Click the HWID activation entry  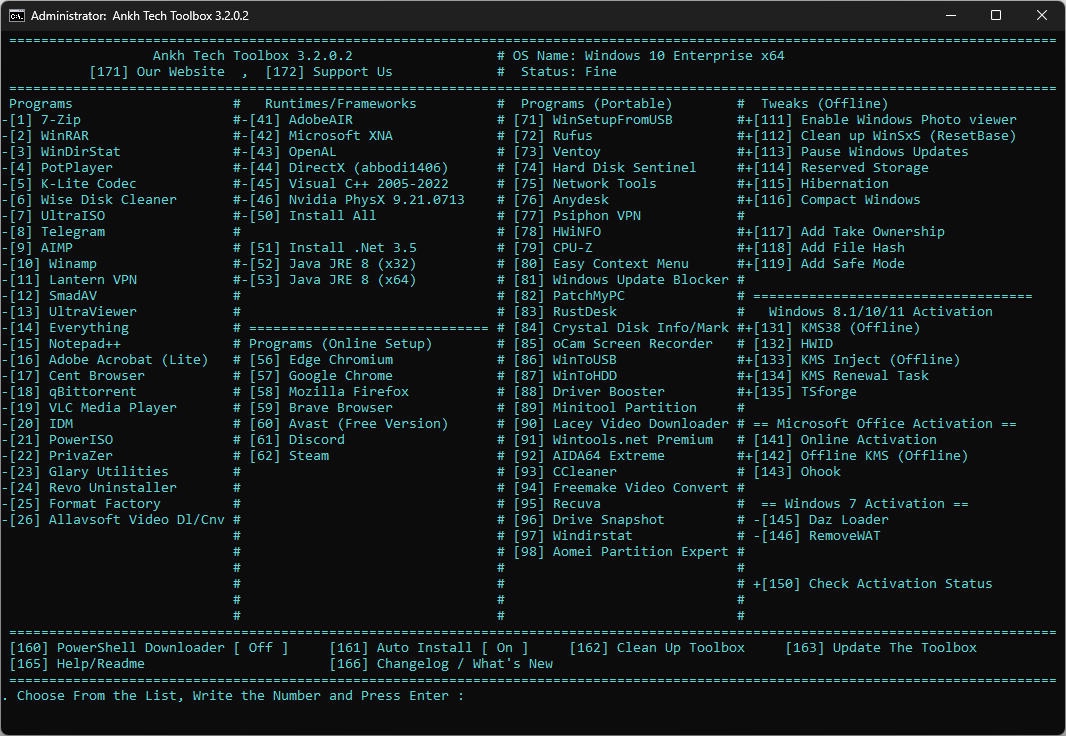(793, 344)
